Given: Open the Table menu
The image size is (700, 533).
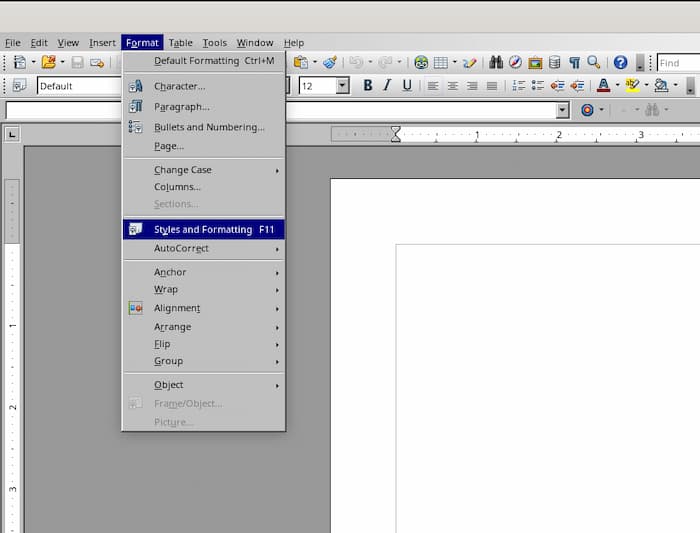Looking at the screenshot, I should pyautogui.click(x=180, y=43).
